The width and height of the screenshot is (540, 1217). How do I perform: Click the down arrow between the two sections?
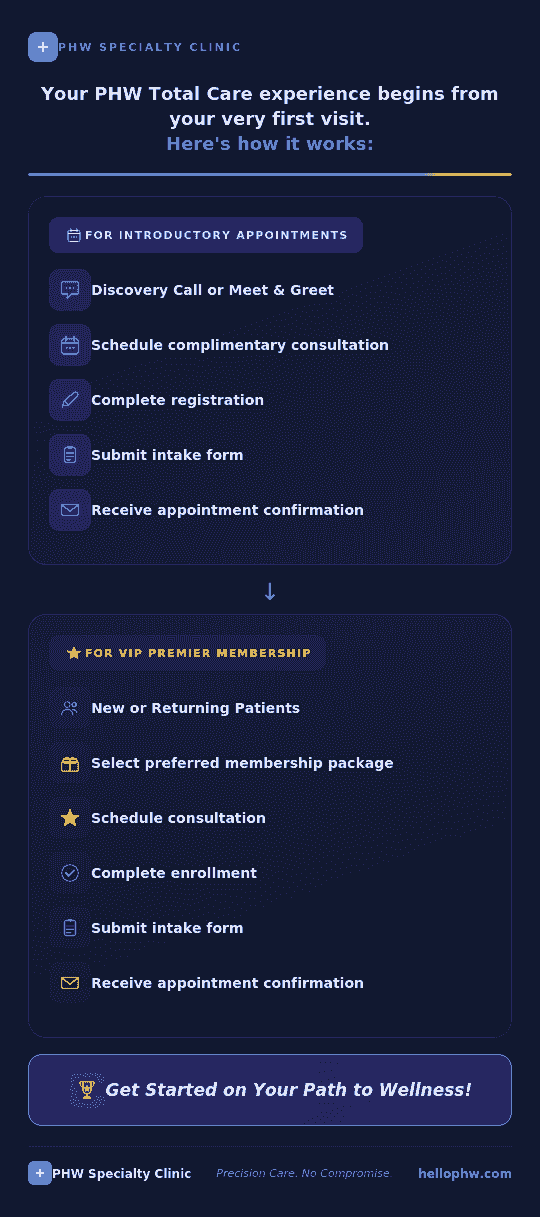tap(270, 591)
